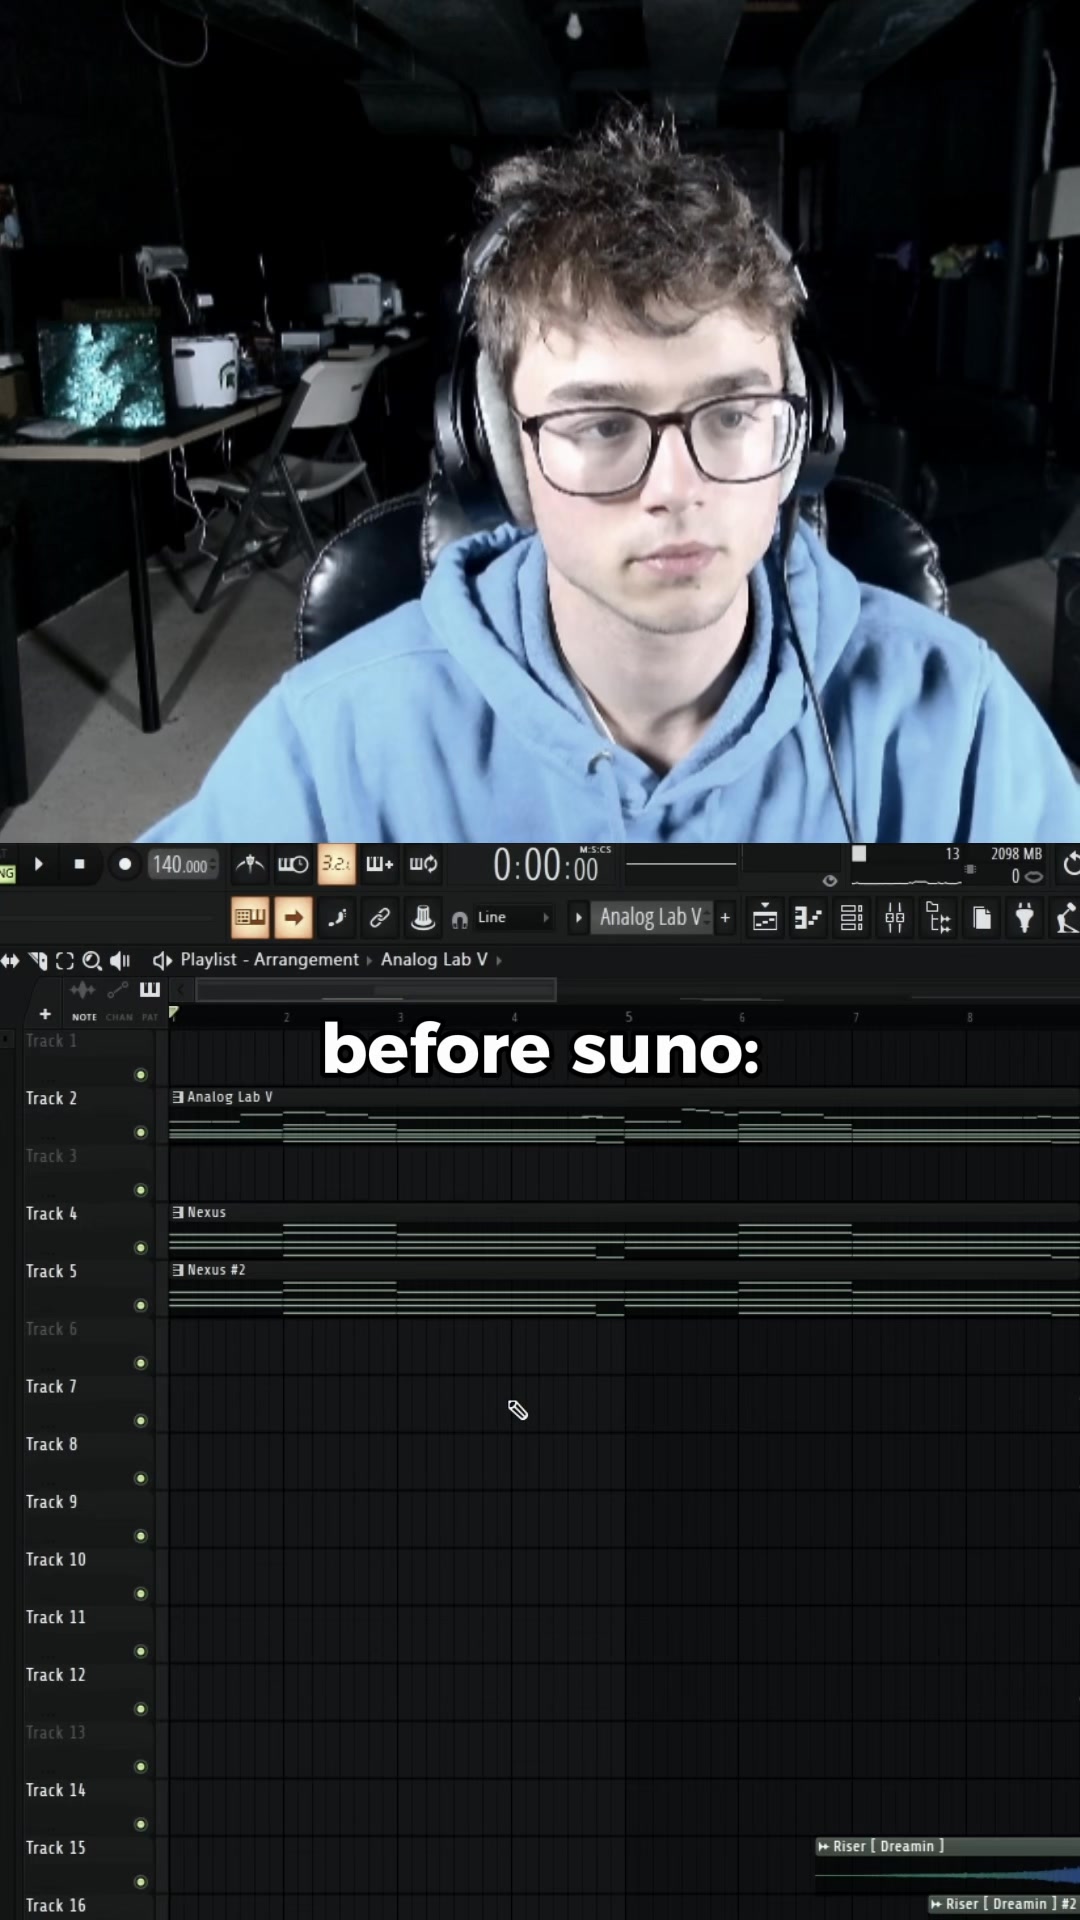Select the Riser [ Dreamin ] audio clip
Image resolution: width=1080 pixels, height=1920 pixels.
coord(948,1865)
